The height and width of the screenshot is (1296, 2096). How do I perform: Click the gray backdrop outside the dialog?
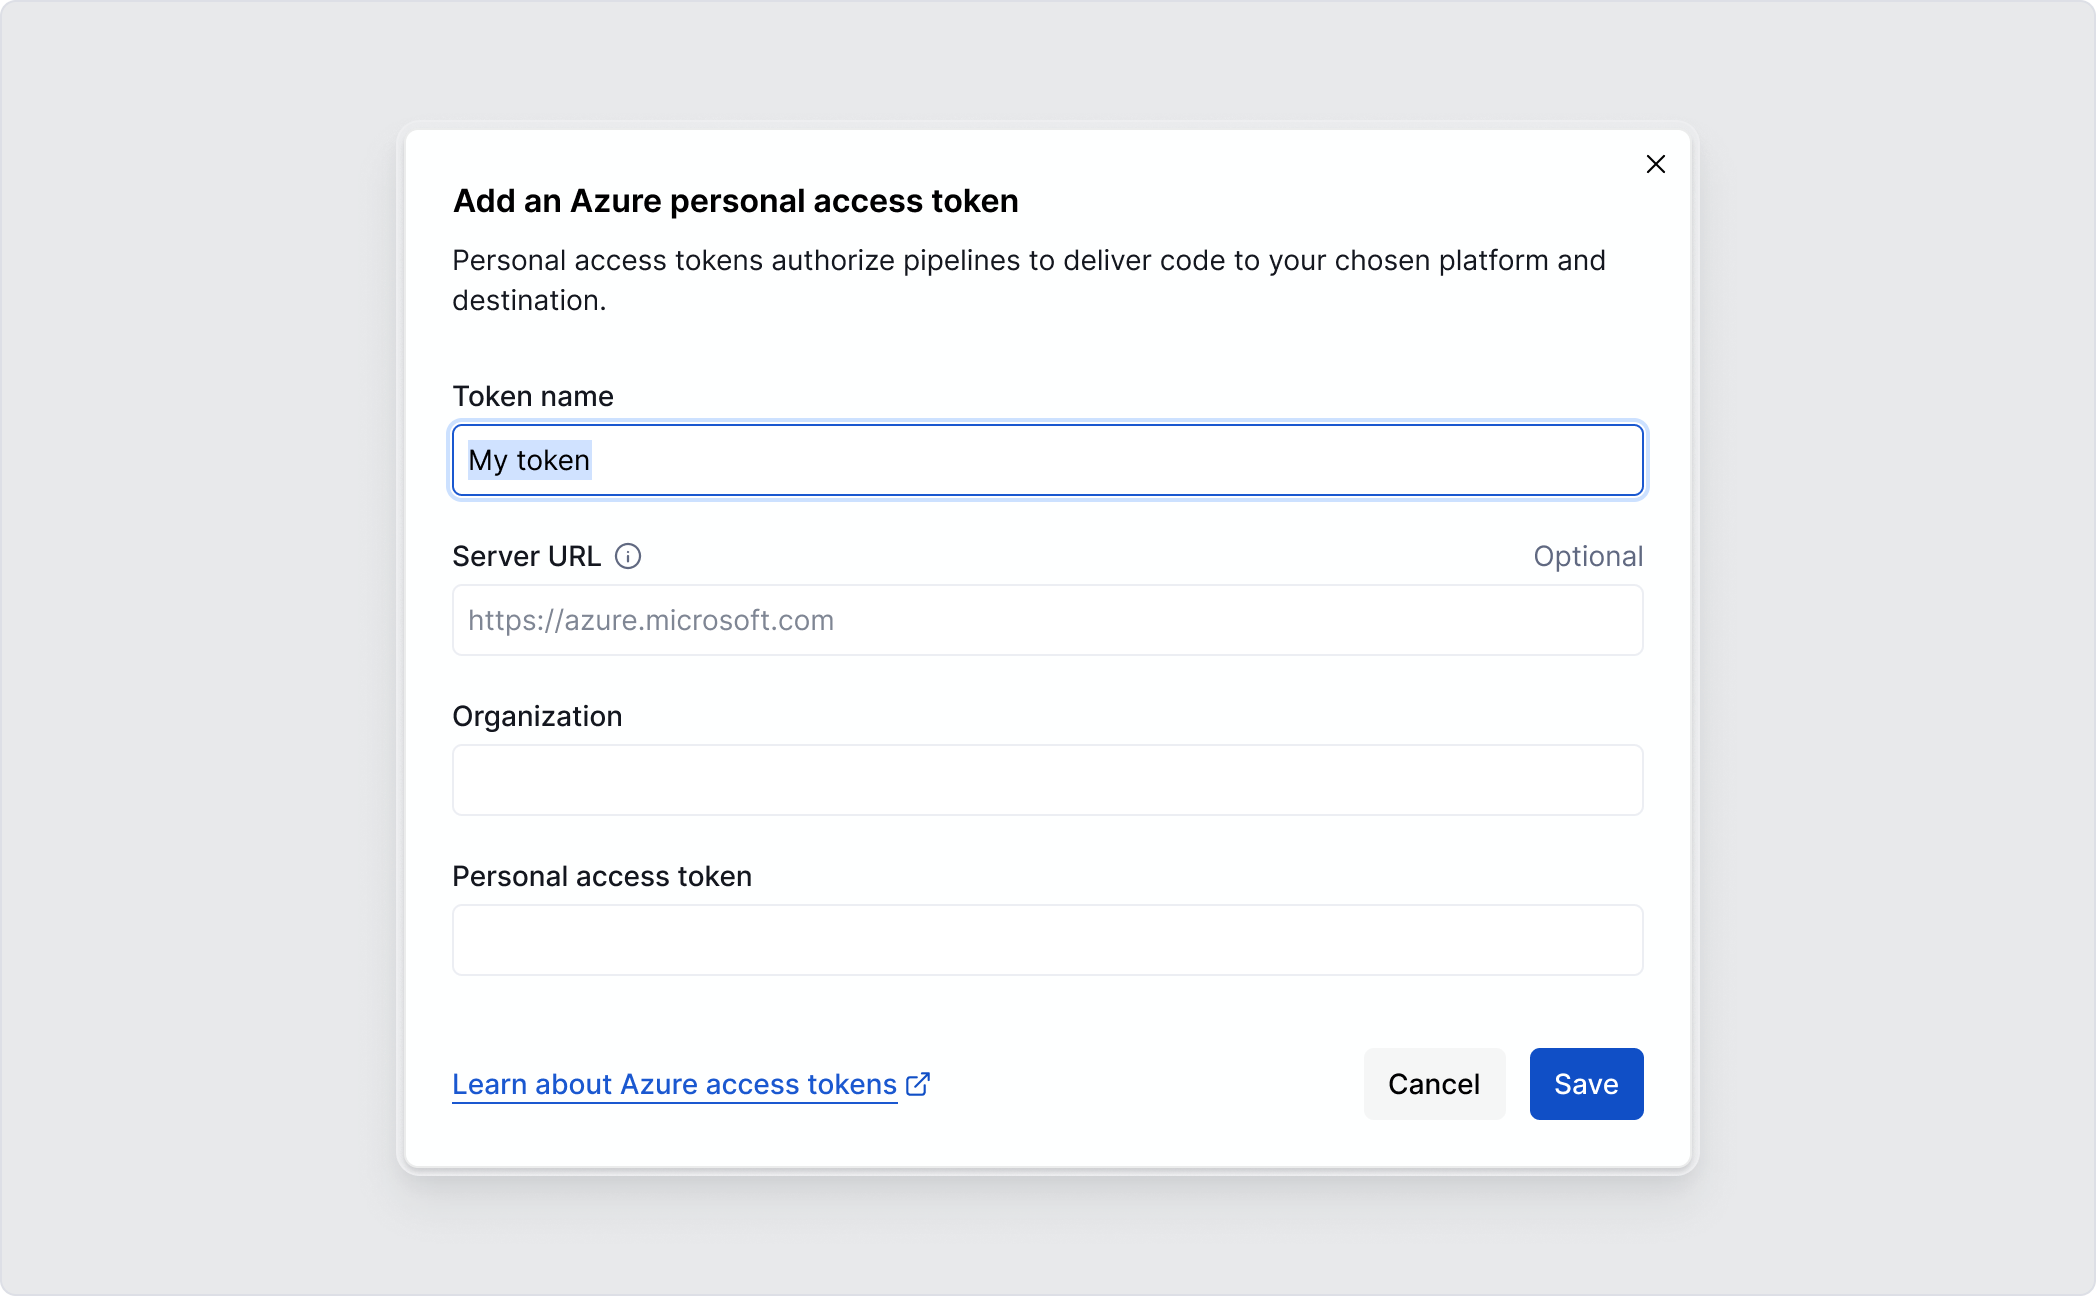(200, 648)
